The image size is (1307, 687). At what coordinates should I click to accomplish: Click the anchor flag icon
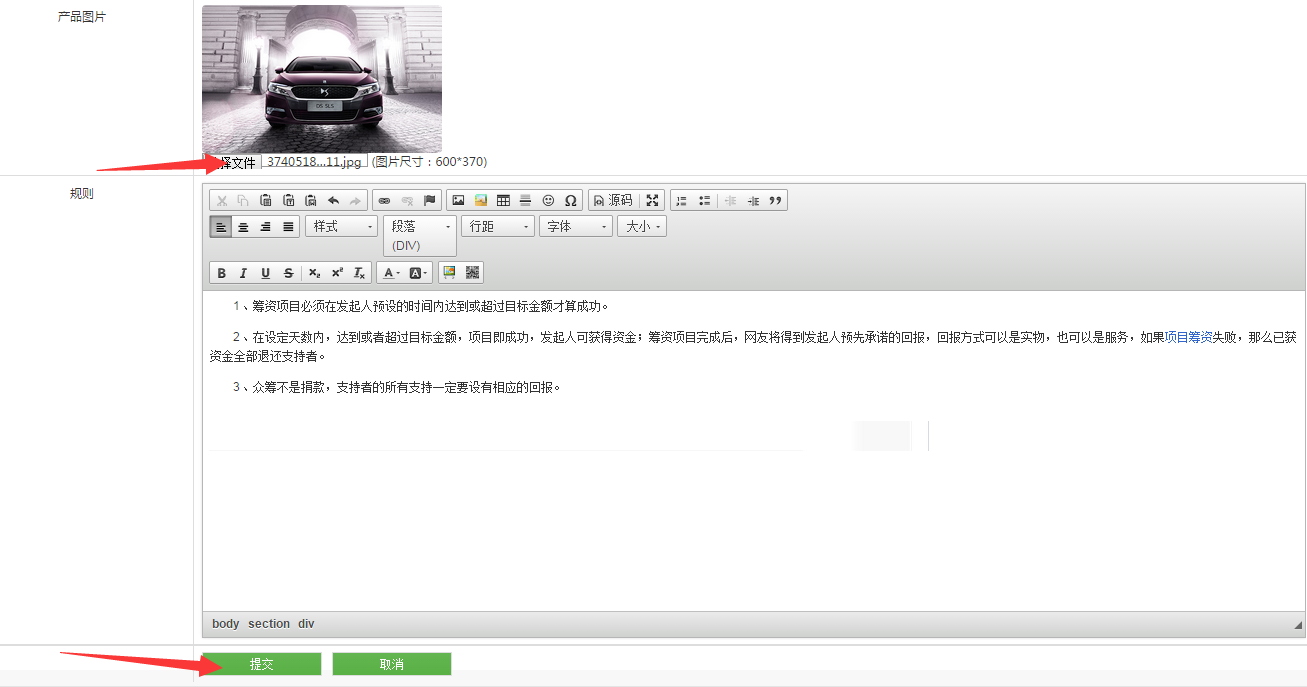pyautogui.click(x=430, y=201)
